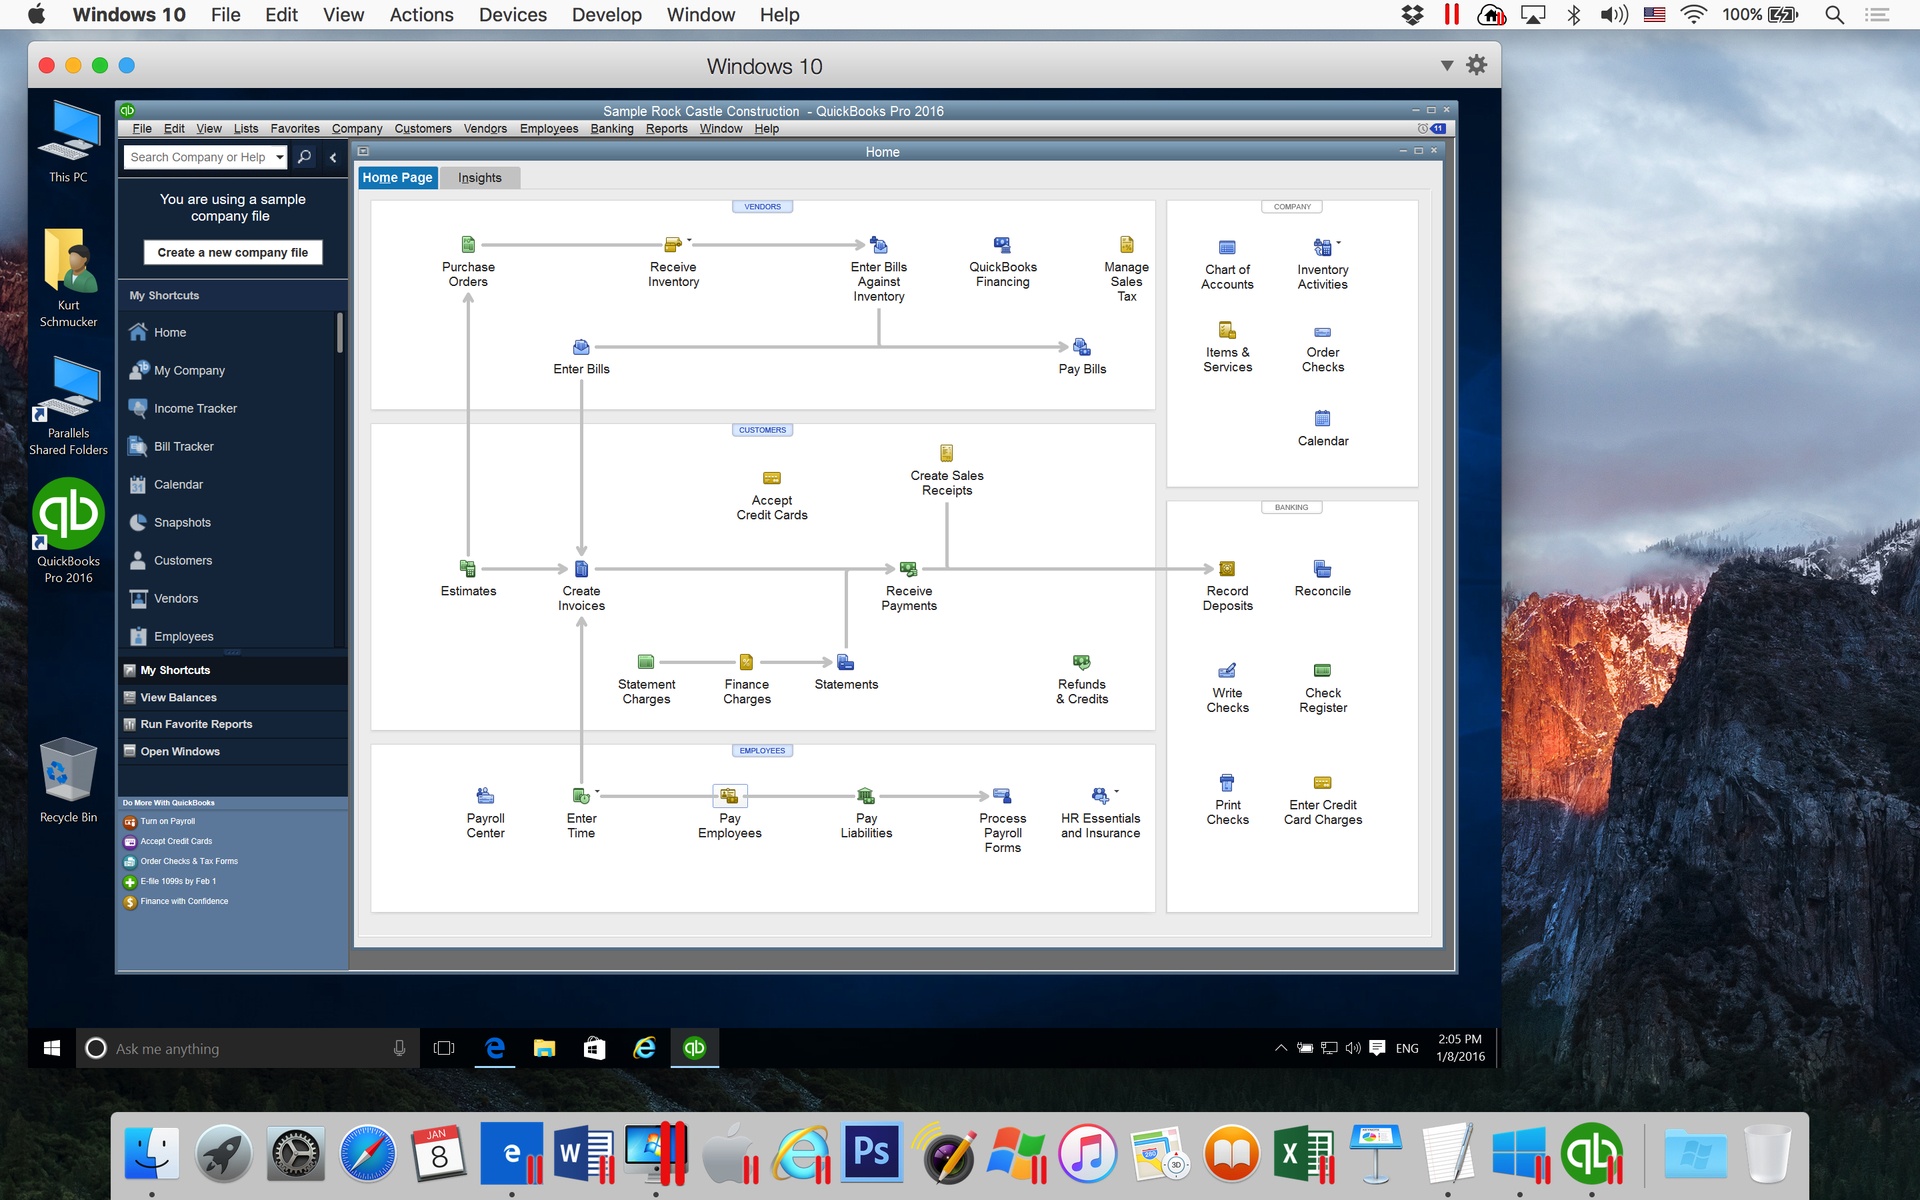Open Items & Services icon
Image resolution: width=1920 pixels, height=1200 pixels.
coord(1227,330)
